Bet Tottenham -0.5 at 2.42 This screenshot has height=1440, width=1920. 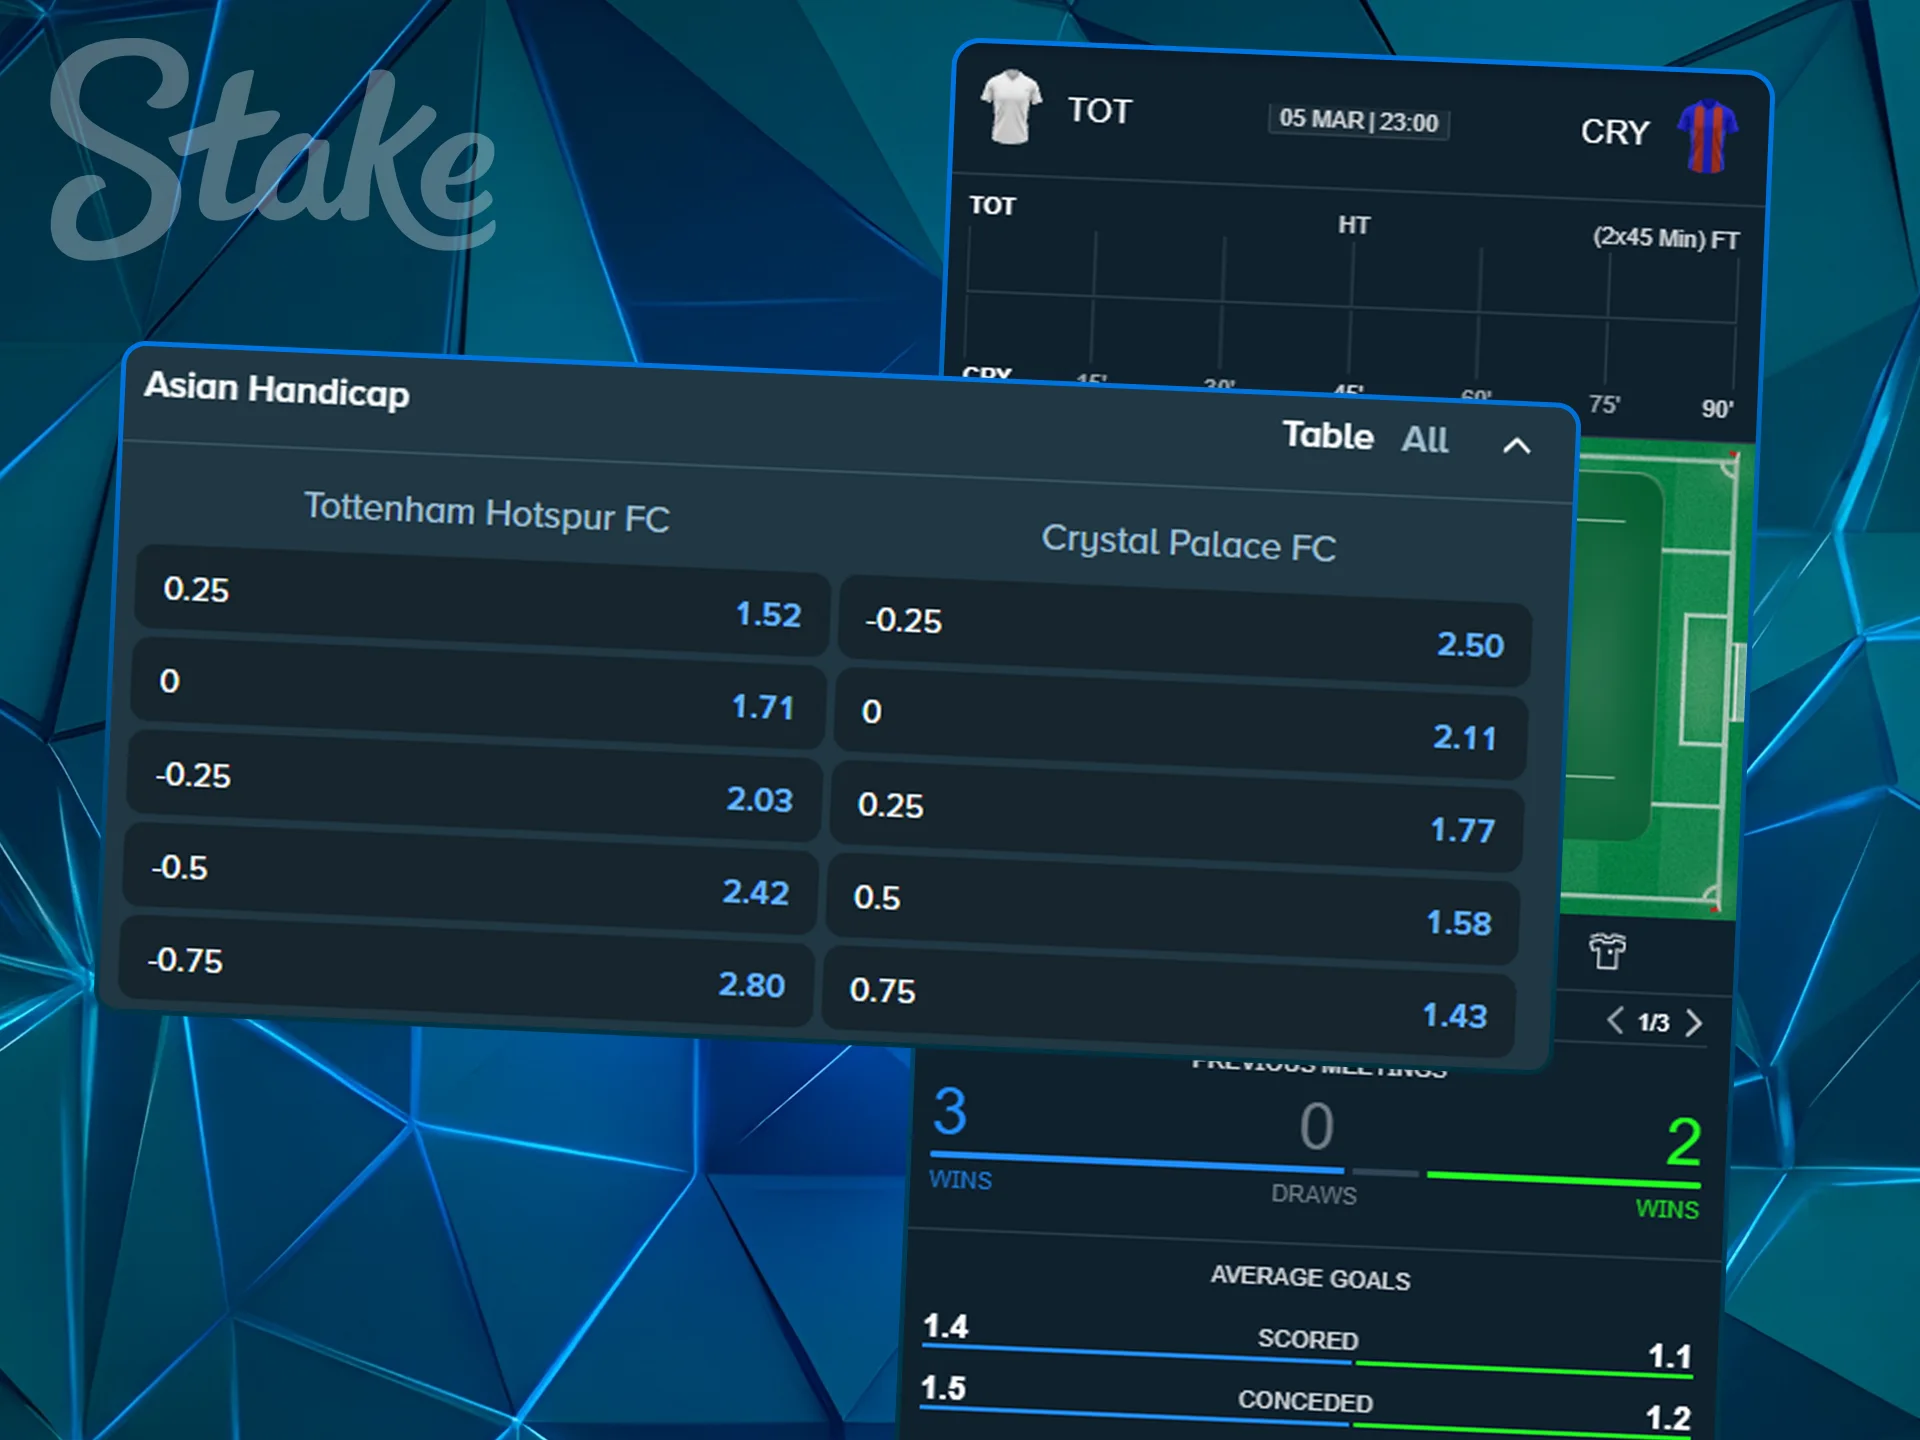point(470,879)
